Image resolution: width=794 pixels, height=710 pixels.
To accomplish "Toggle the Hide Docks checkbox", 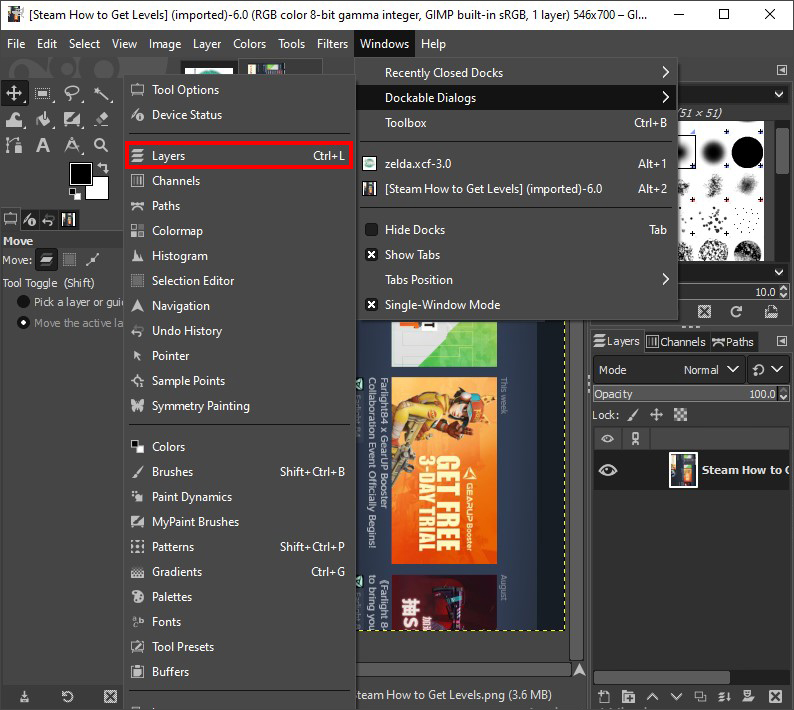I will click(371, 229).
